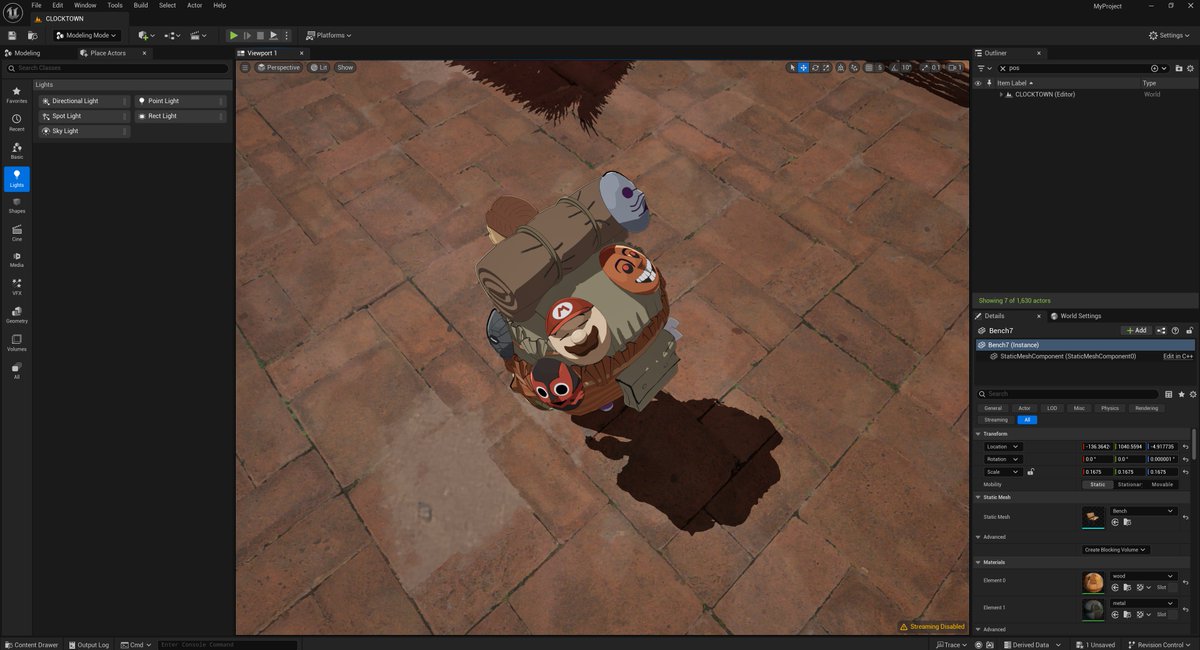Save the current level with the save icon
Screen dimensions: 1200x650
(x=12, y=35)
